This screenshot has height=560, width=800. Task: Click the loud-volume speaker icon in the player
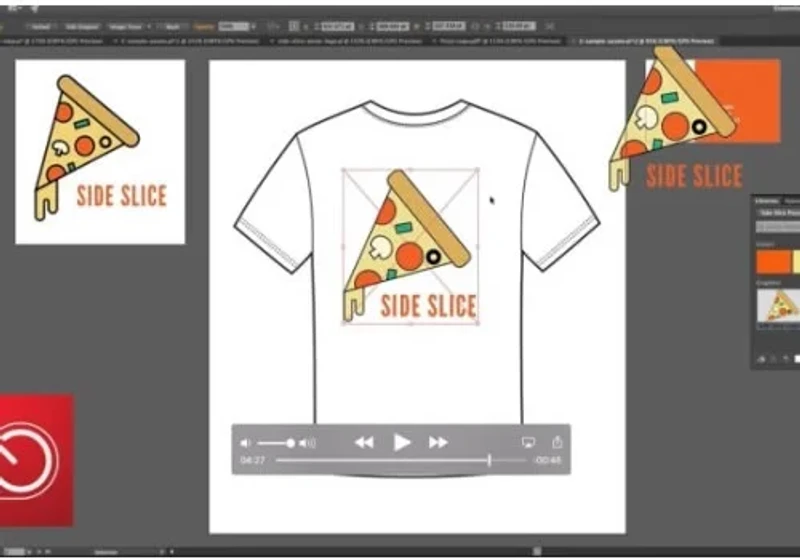pos(307,443)
